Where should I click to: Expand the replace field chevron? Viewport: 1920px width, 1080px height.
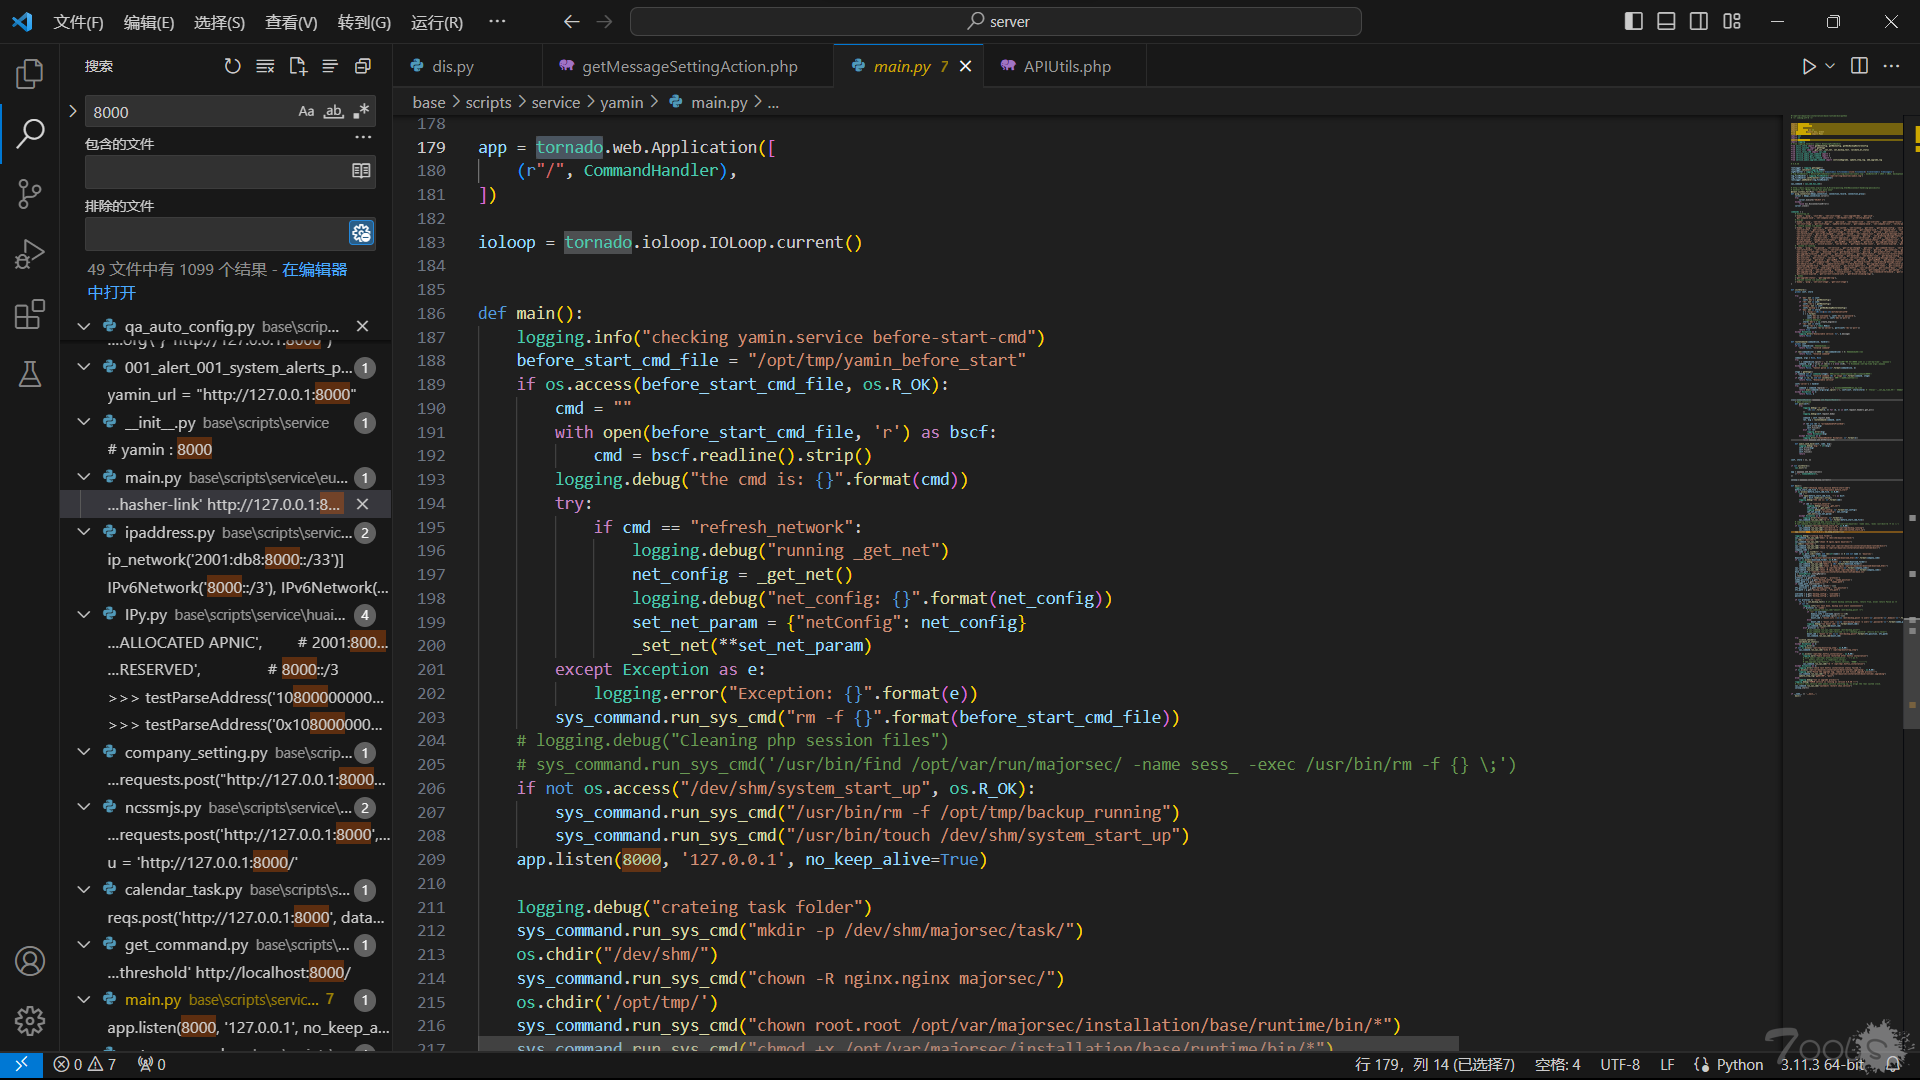pos(73,112)
